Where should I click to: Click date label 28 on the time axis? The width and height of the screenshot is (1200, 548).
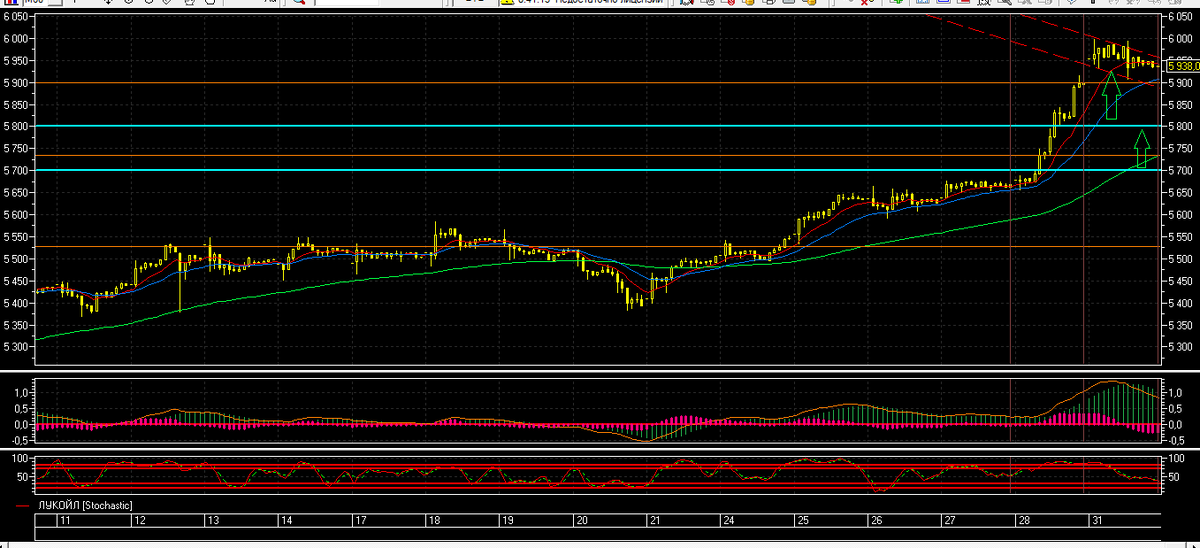pyautogui.click(x=1023, y=521)
